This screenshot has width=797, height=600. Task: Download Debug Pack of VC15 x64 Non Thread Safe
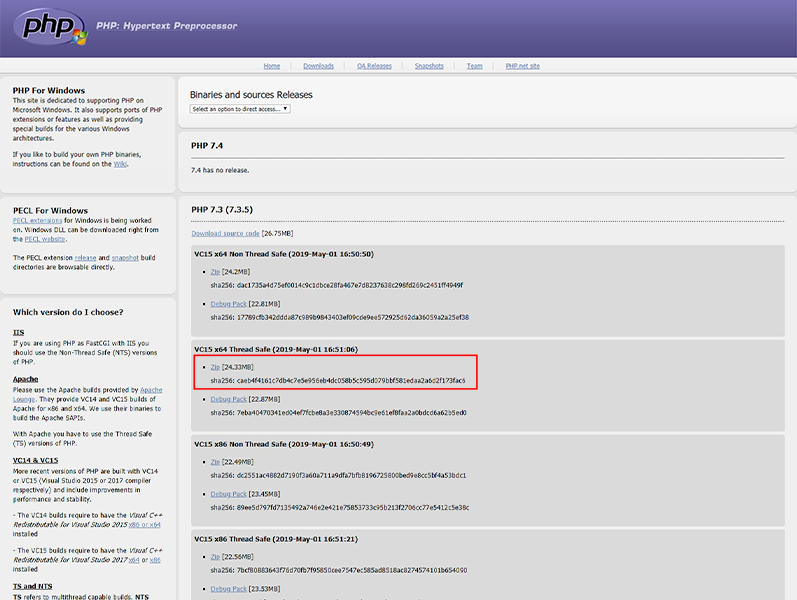(229, 304)
